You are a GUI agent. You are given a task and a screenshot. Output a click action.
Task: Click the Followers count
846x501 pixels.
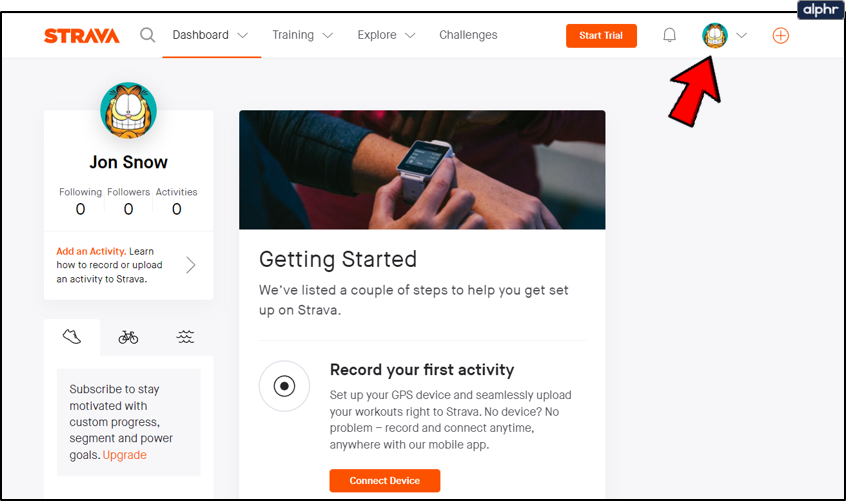click(x=128, y=209)
